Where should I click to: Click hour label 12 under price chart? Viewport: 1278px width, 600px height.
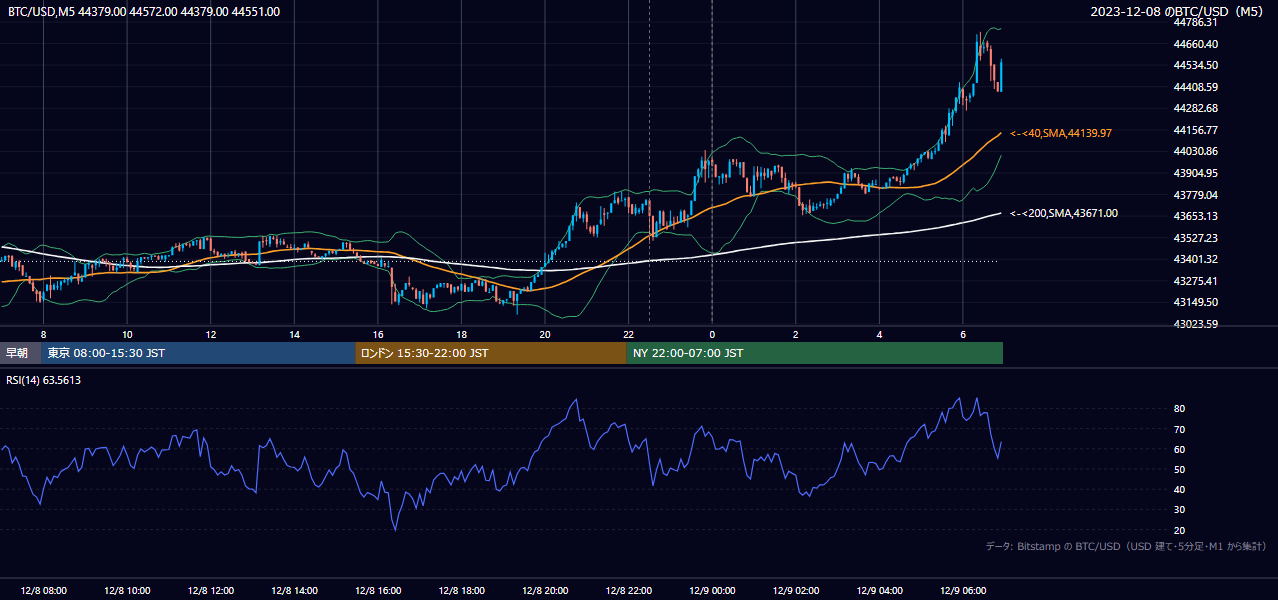tap(210, 334)
